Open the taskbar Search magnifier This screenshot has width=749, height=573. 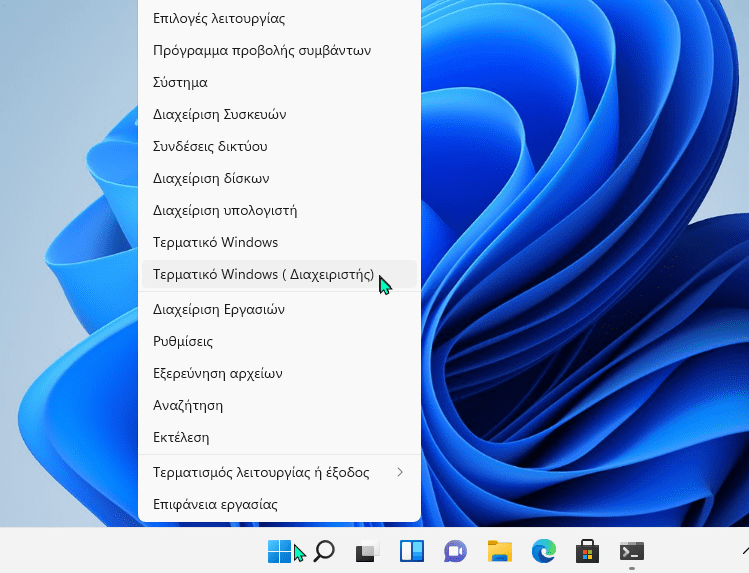point(324,552)
